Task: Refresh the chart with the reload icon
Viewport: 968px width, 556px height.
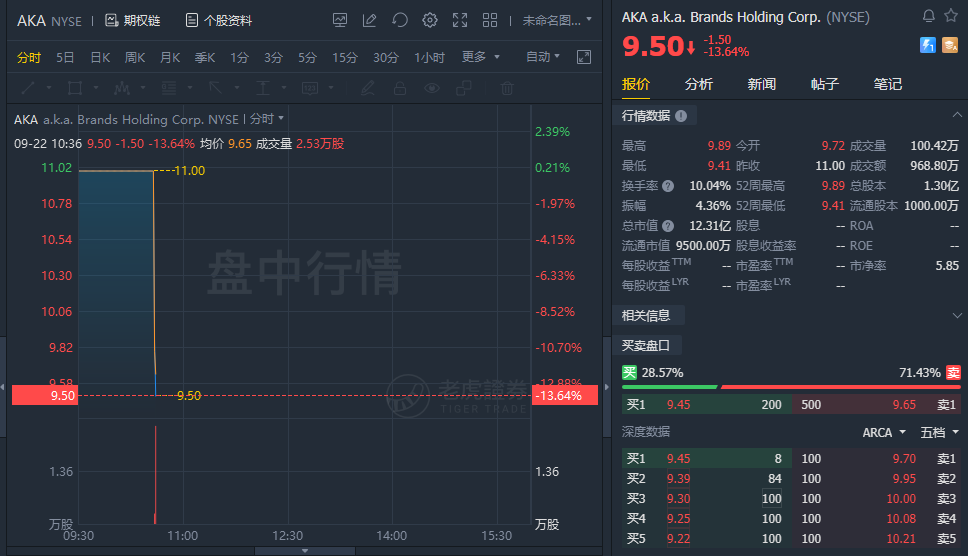Action: click(x=399, y=20)
